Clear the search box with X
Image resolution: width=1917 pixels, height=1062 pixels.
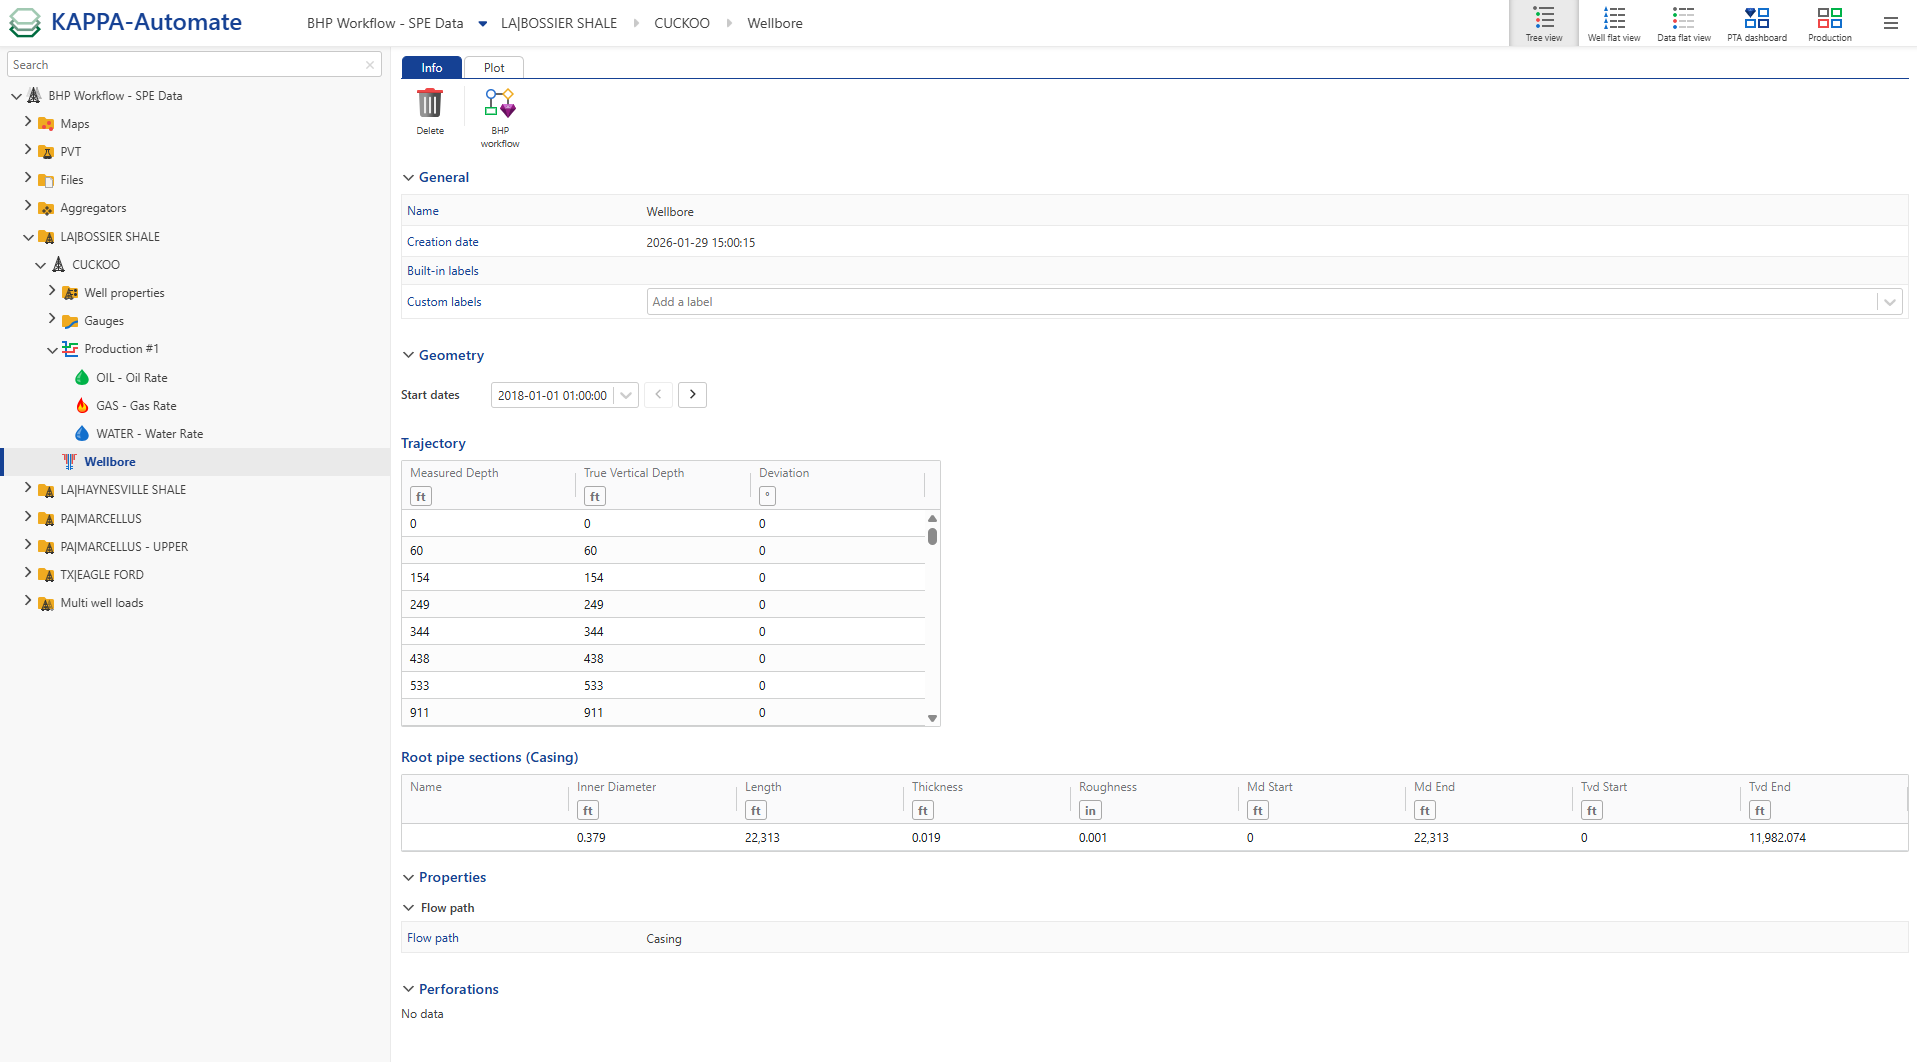pos(370,65)
